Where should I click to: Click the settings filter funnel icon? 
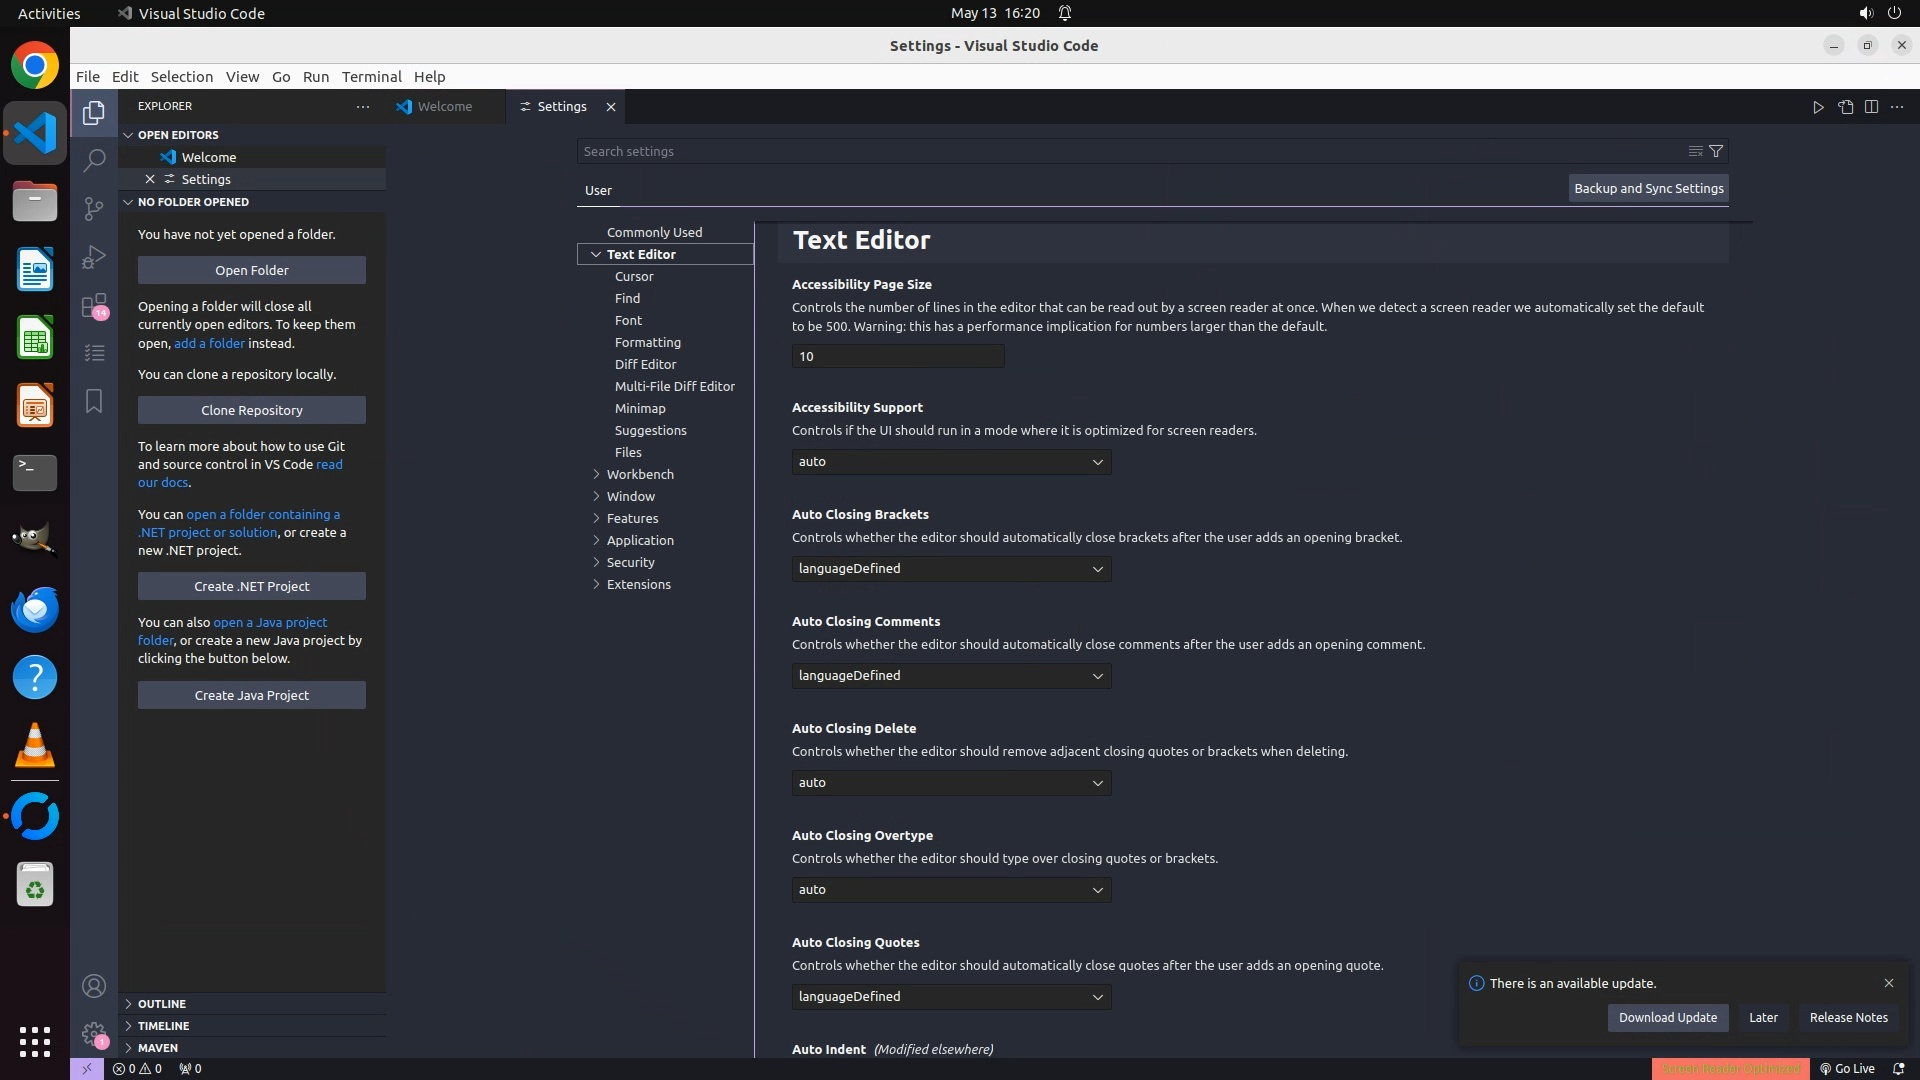(x=1716, y=151)
